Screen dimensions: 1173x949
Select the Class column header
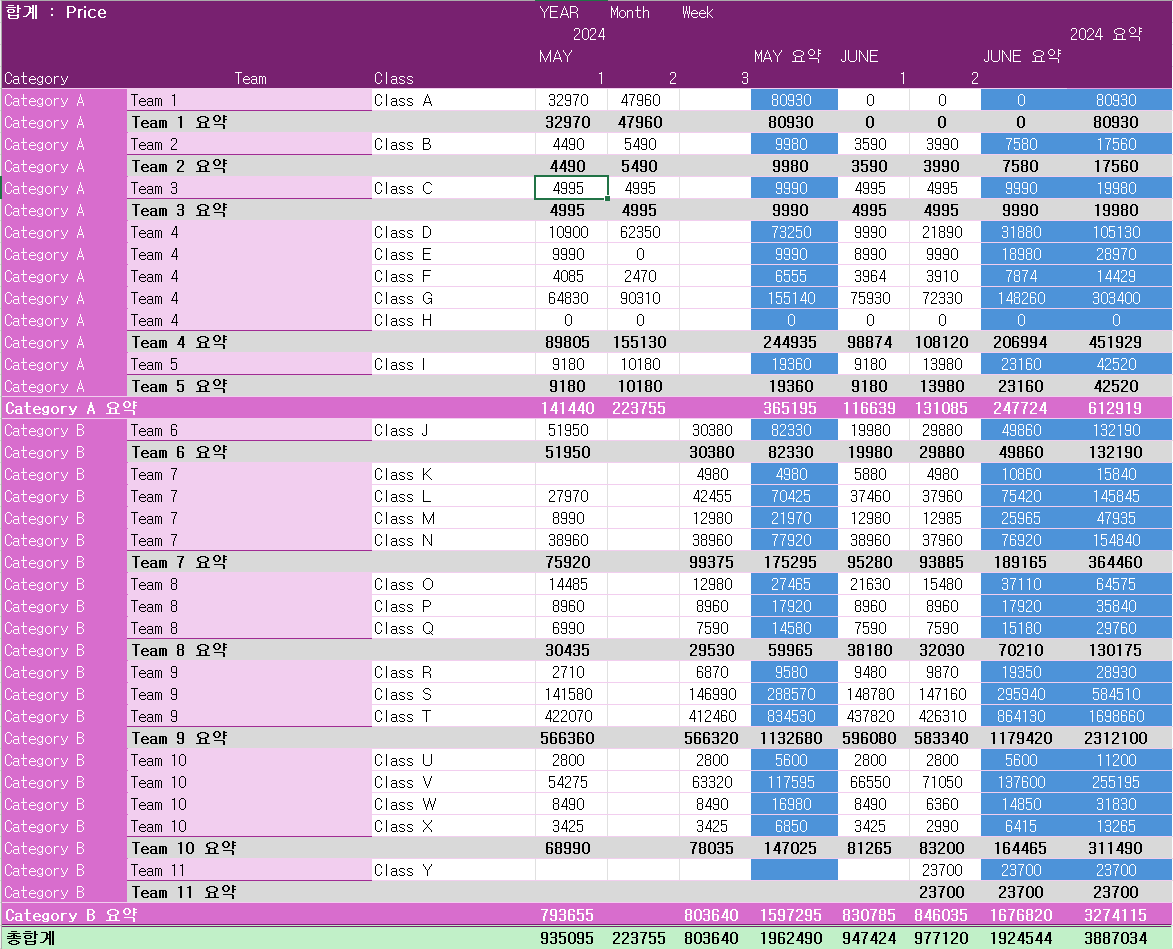pyautogui.click(x=393, y=79)
